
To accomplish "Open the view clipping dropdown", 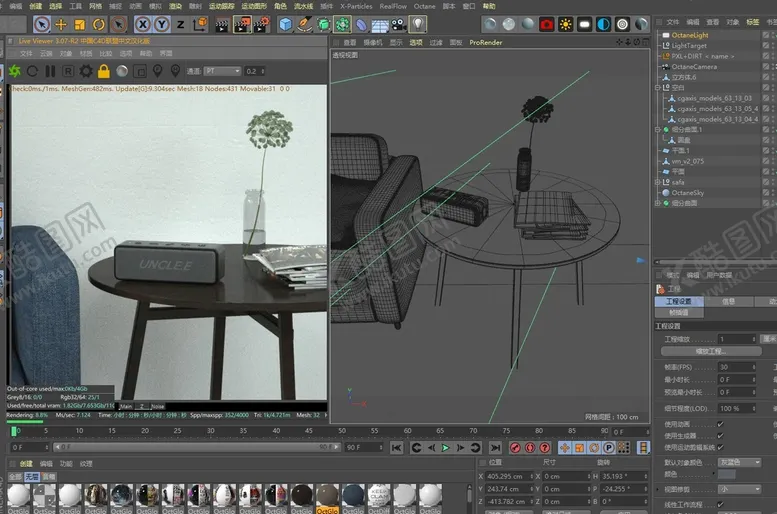I will [x=739, y=489].
